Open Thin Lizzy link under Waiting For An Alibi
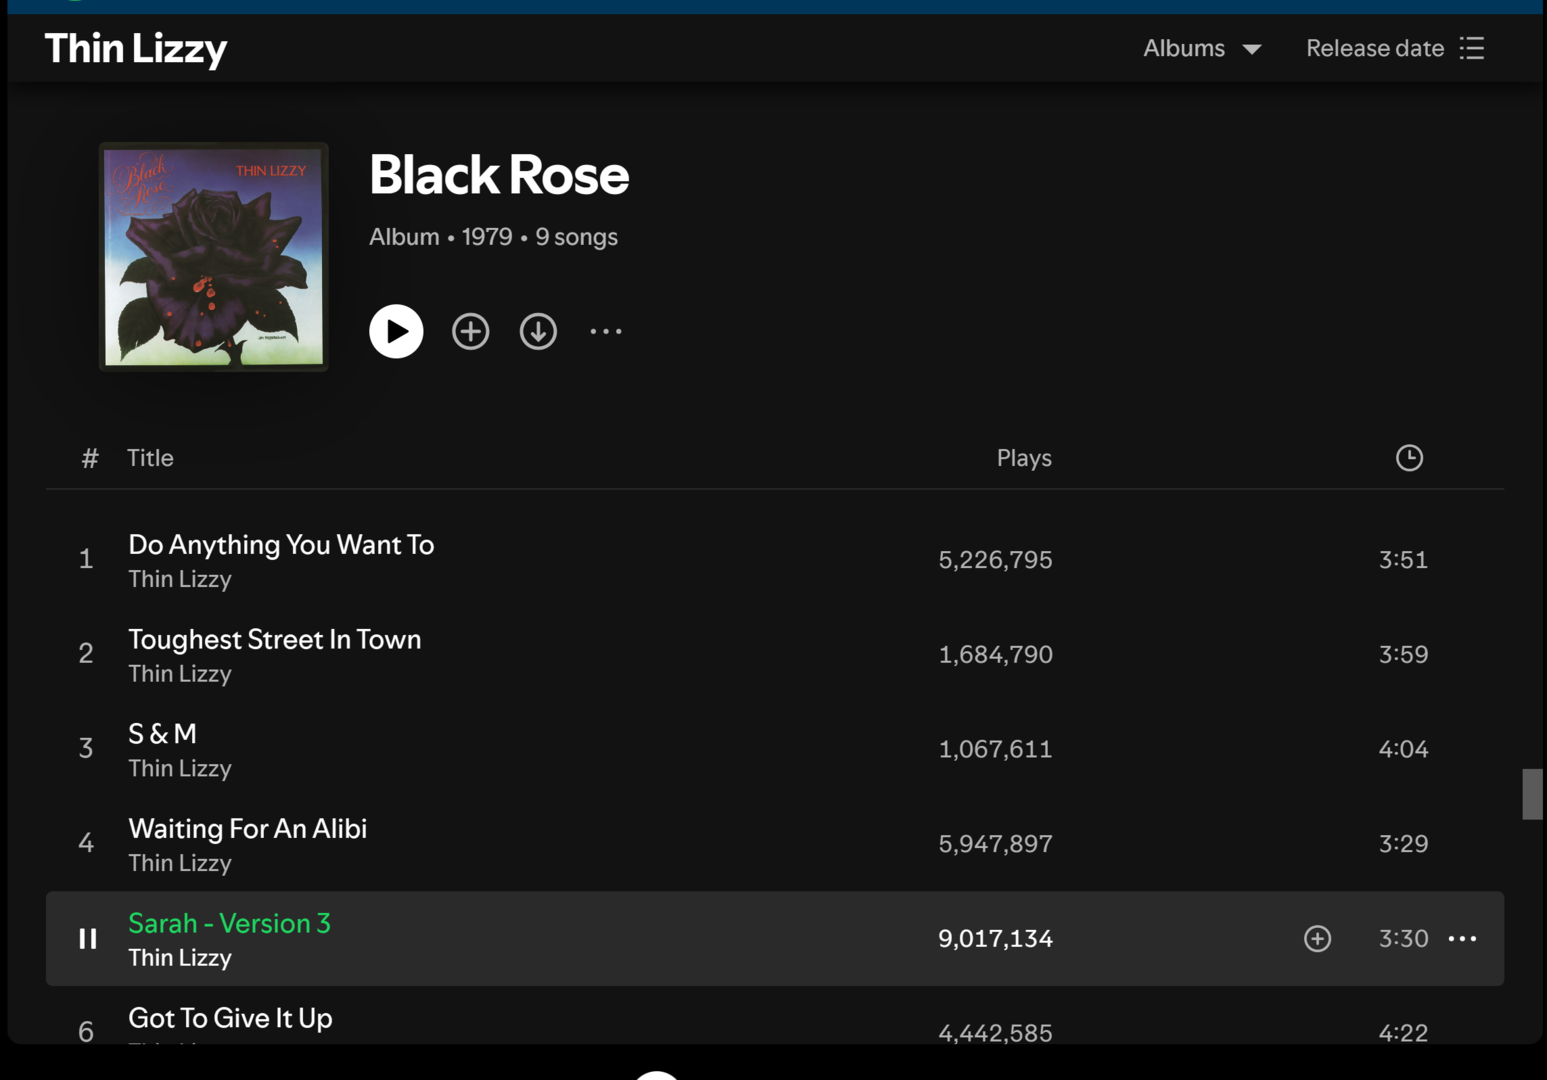The image size is (1547, 1080). pos(180,862)
